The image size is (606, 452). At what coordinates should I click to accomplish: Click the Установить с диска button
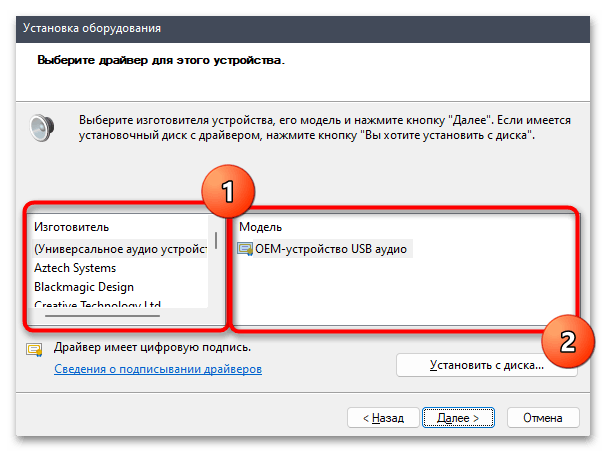coord(487,365)
